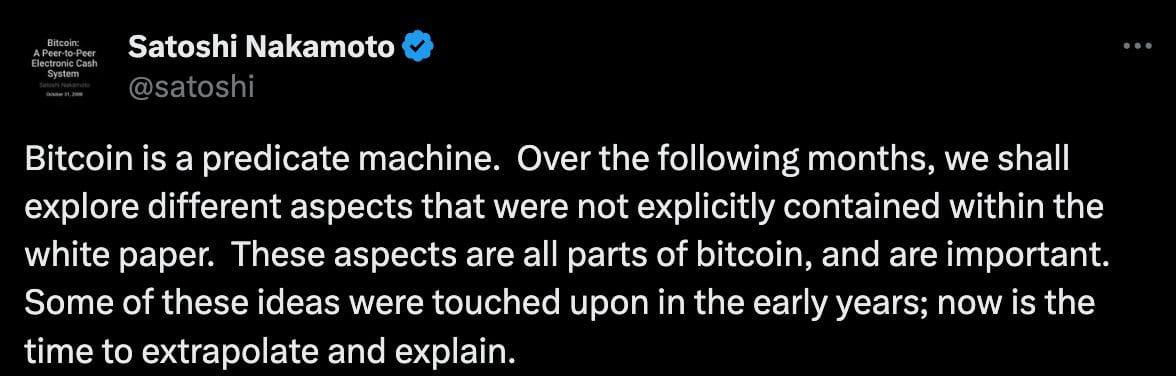Image resolution: width=1176 pixels, height=376 pixels.
Task: Open Satoshi Nakamoto's profile via display name
Action: pos(261,47)
